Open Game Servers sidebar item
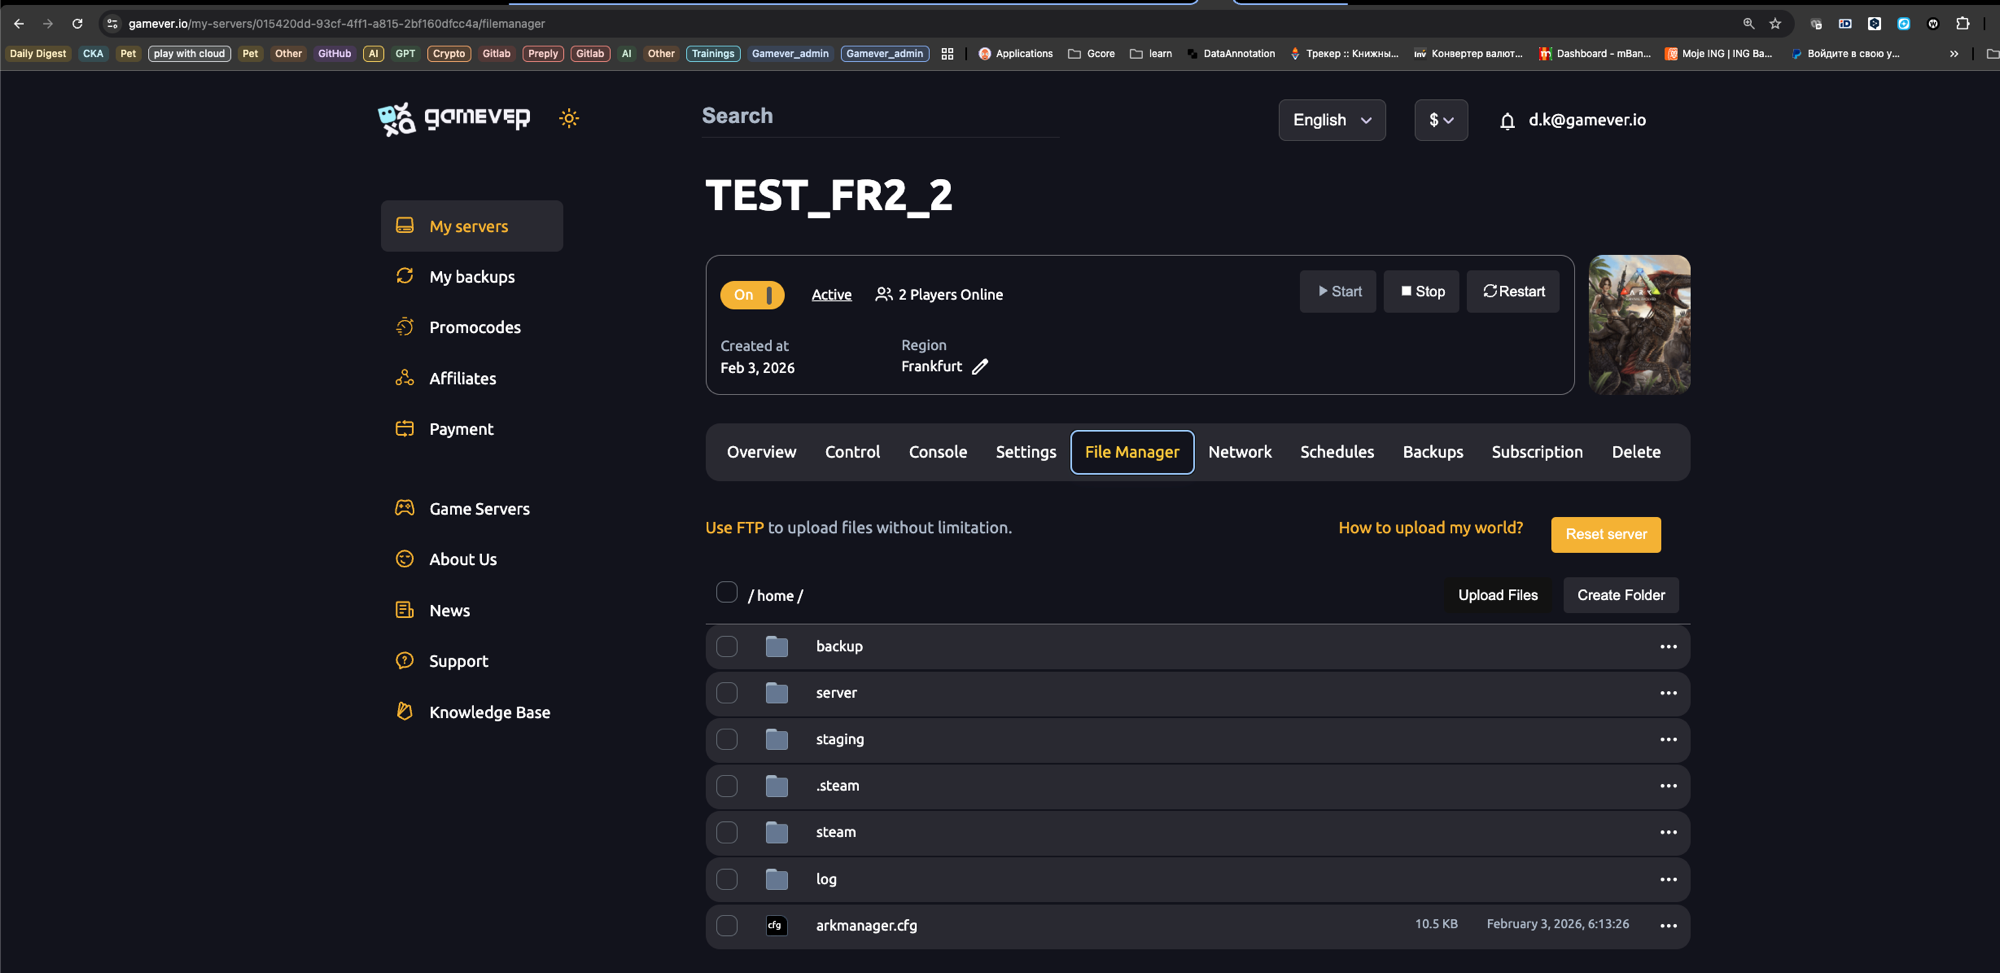The width and height of the screenshot is (2000, 973). coord(472,509)
